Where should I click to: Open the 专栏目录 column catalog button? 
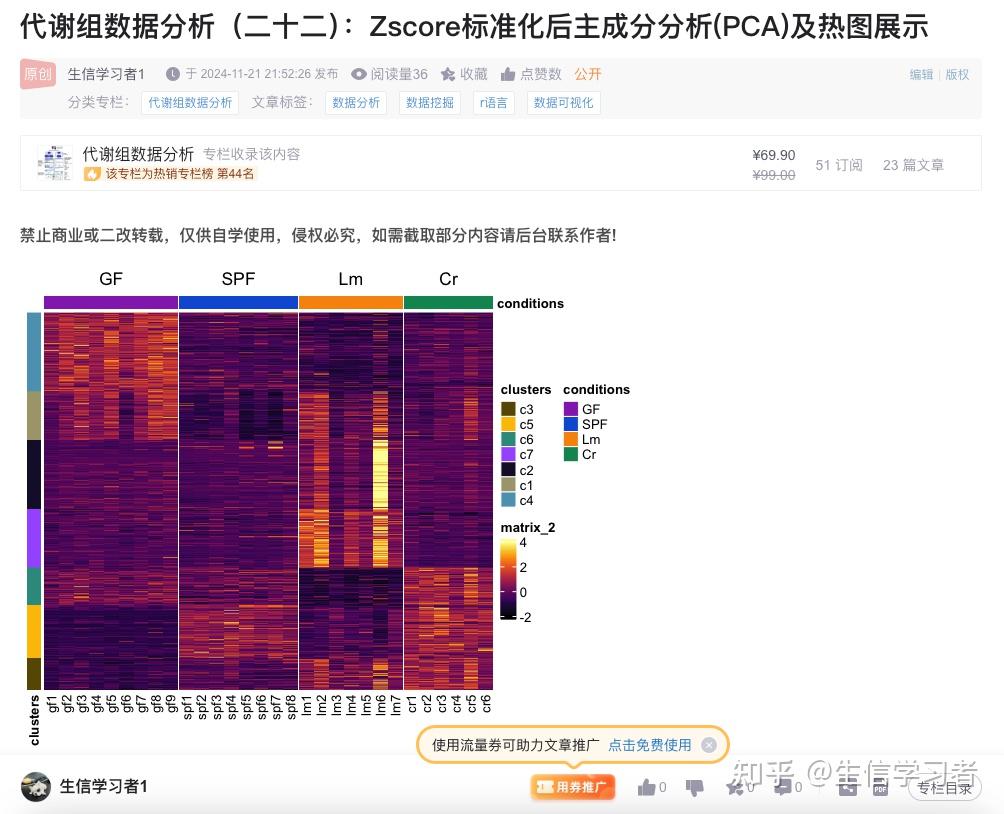coord(944,787)
